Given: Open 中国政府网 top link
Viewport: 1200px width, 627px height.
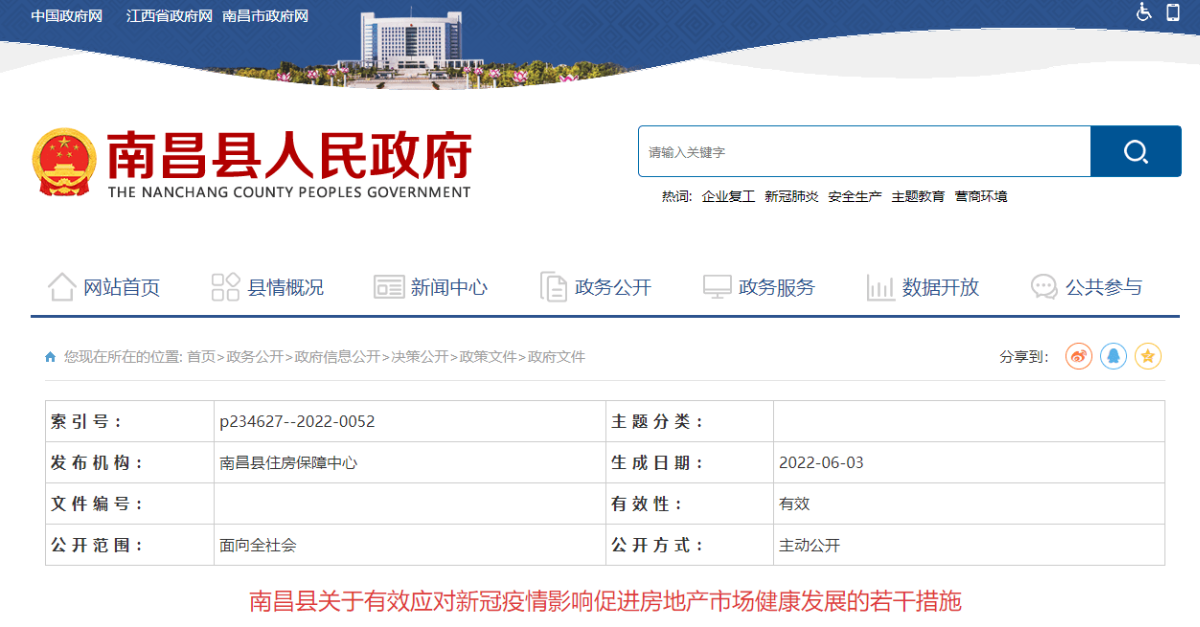Looking at the screenshot, I should 67,16.
